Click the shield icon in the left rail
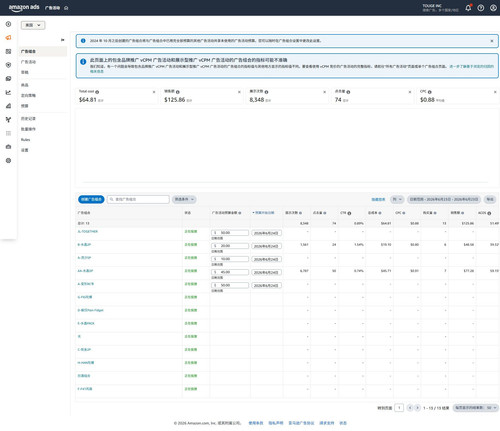 pyautogui.click(x=8, y=65)
